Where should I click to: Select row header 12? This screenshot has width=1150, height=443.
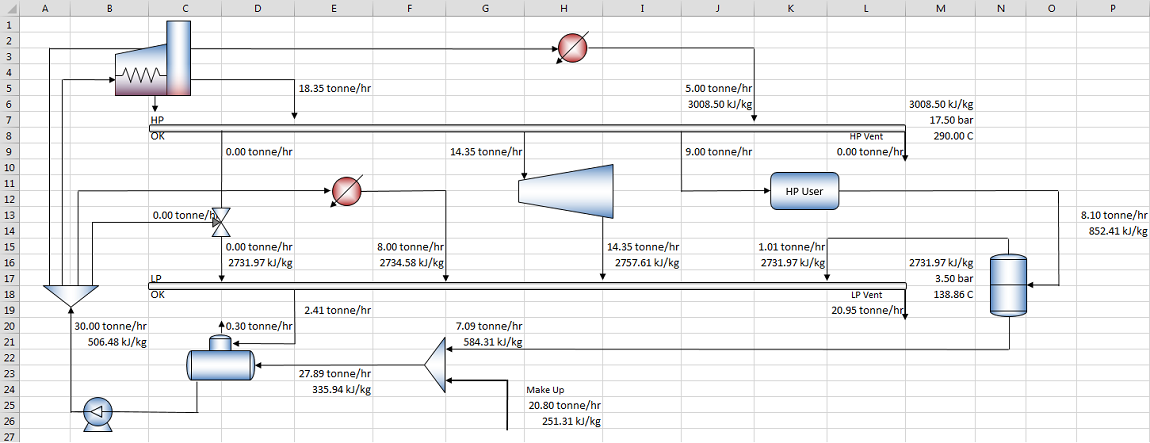(x=9, y=199)
